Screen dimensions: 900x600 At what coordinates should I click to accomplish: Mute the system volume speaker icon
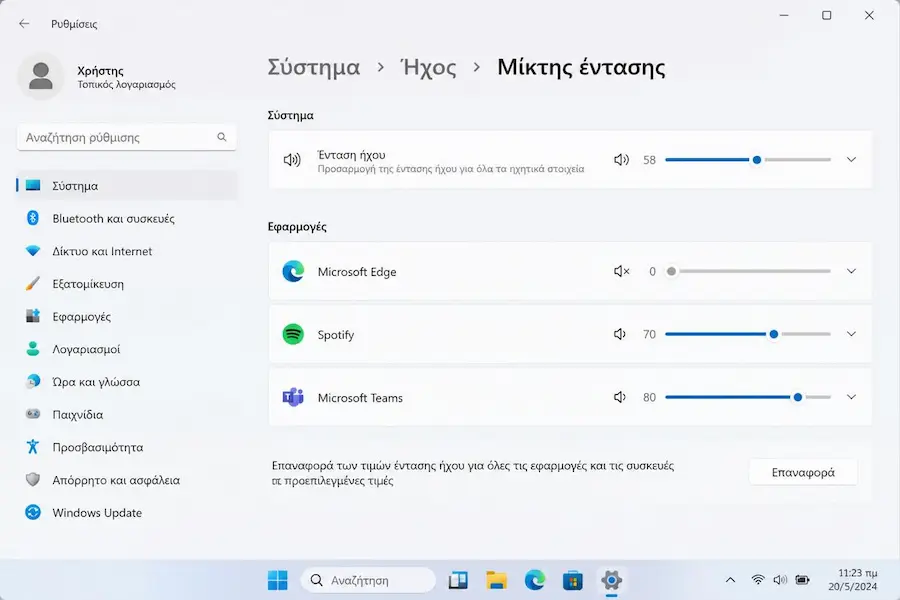(621, 160)
